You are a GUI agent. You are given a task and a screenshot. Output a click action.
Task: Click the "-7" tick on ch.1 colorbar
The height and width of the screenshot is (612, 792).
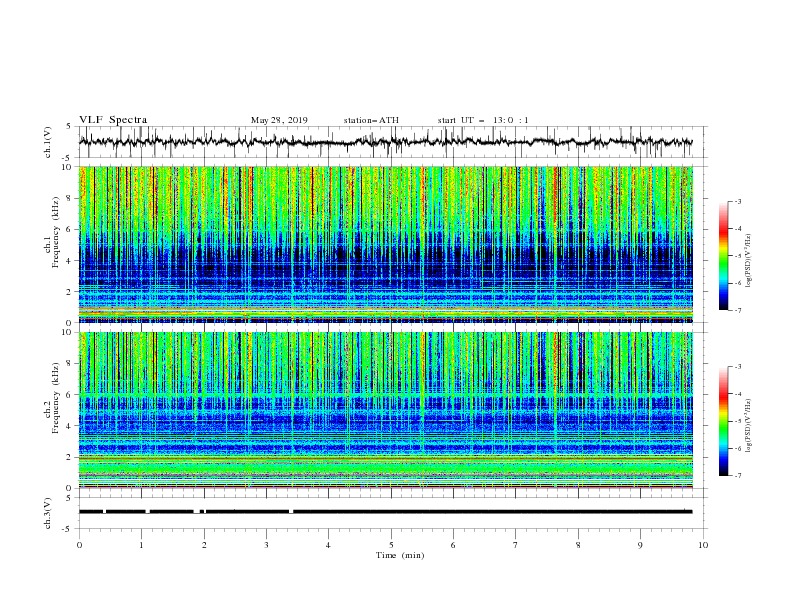pyautogui.click(x=738, y=310)
